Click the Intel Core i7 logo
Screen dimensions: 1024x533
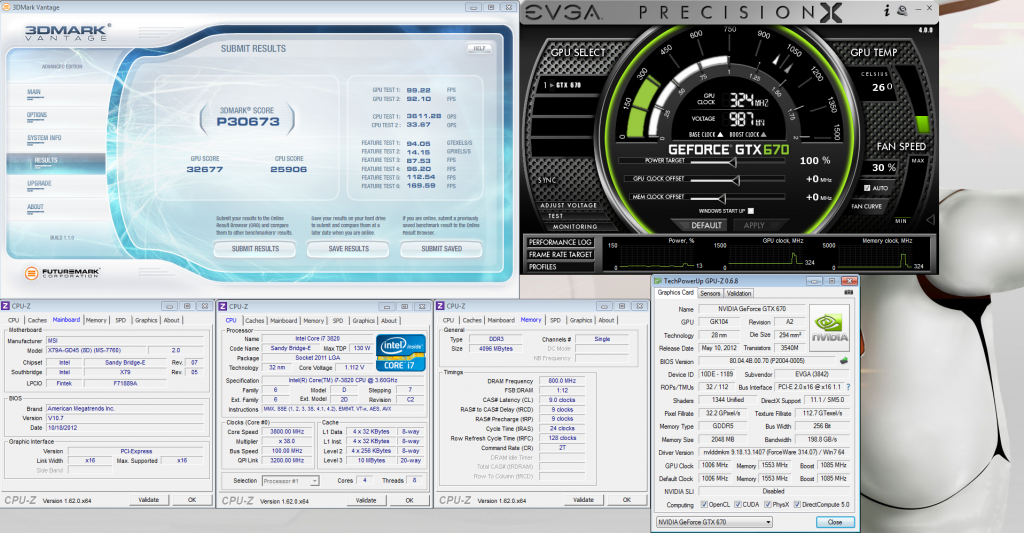(x=400, y=353)
